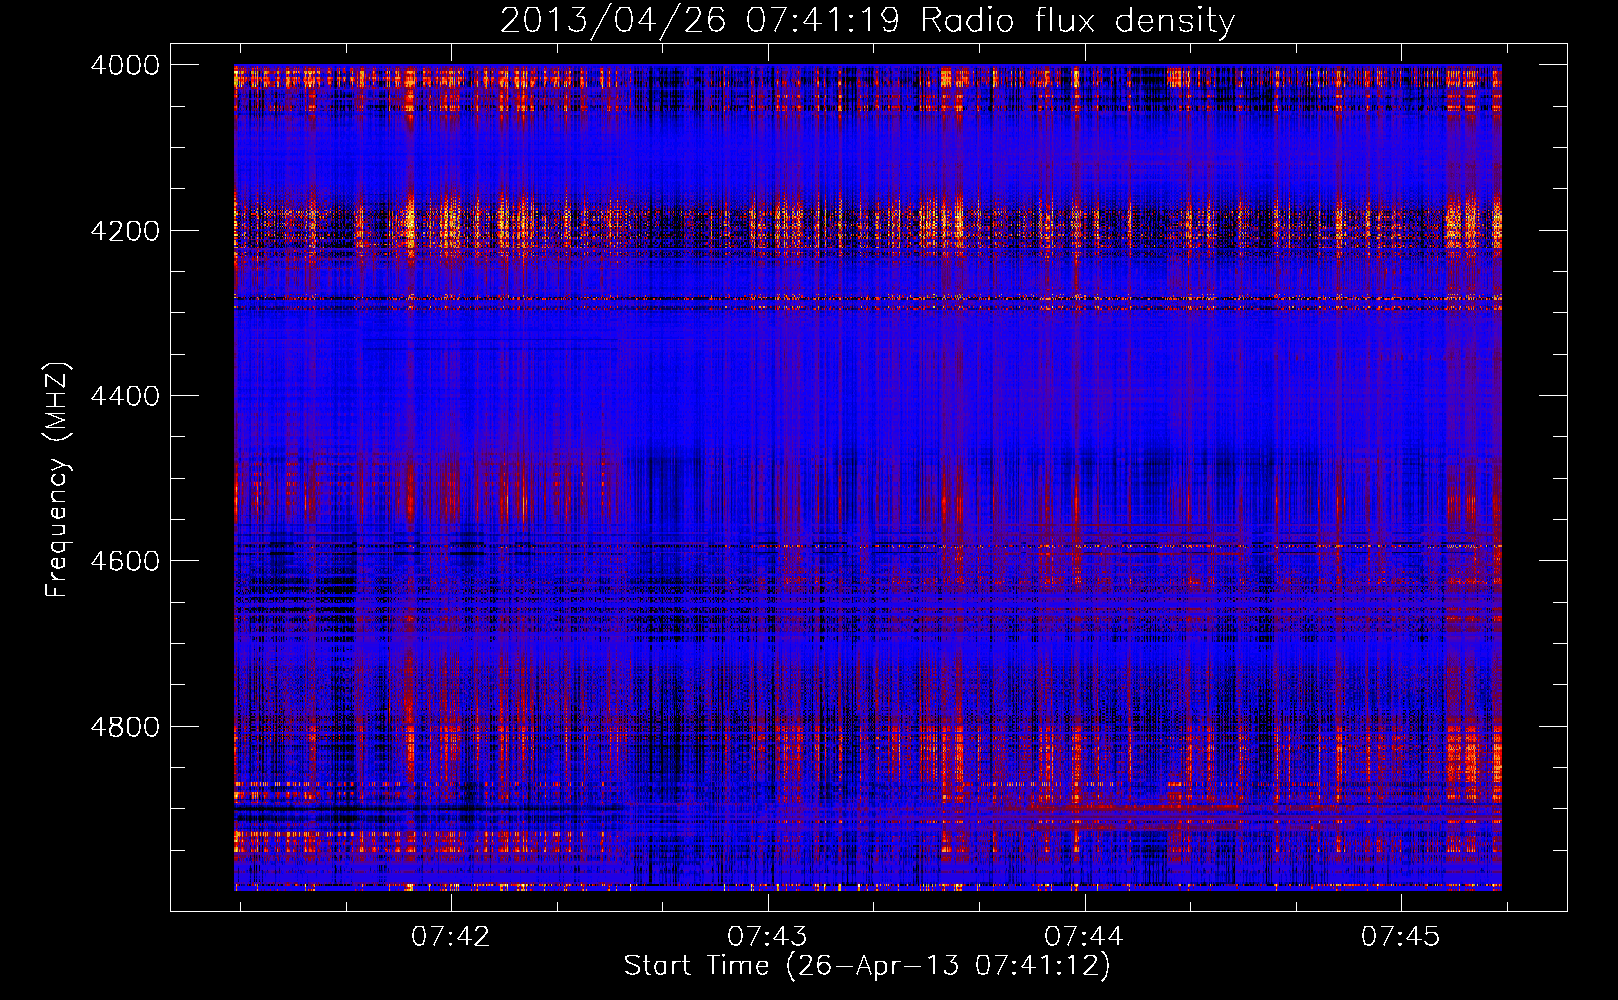Click the 07:45 time tick label

pos(1401,936)
